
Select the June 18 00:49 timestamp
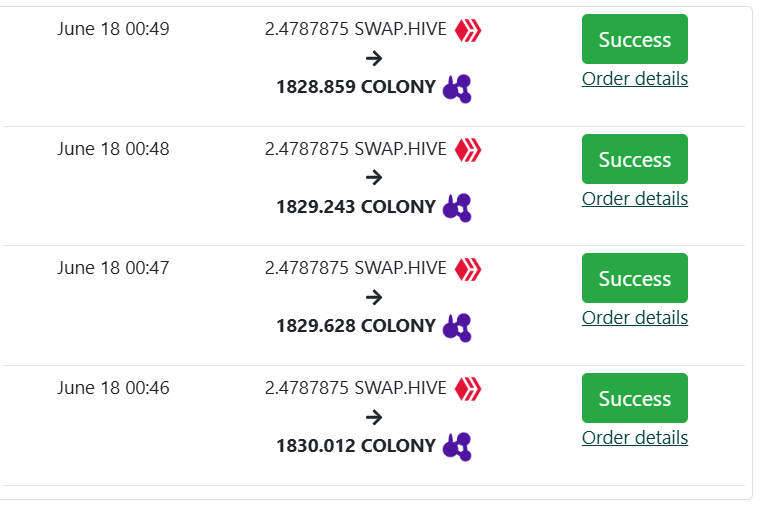113,29
